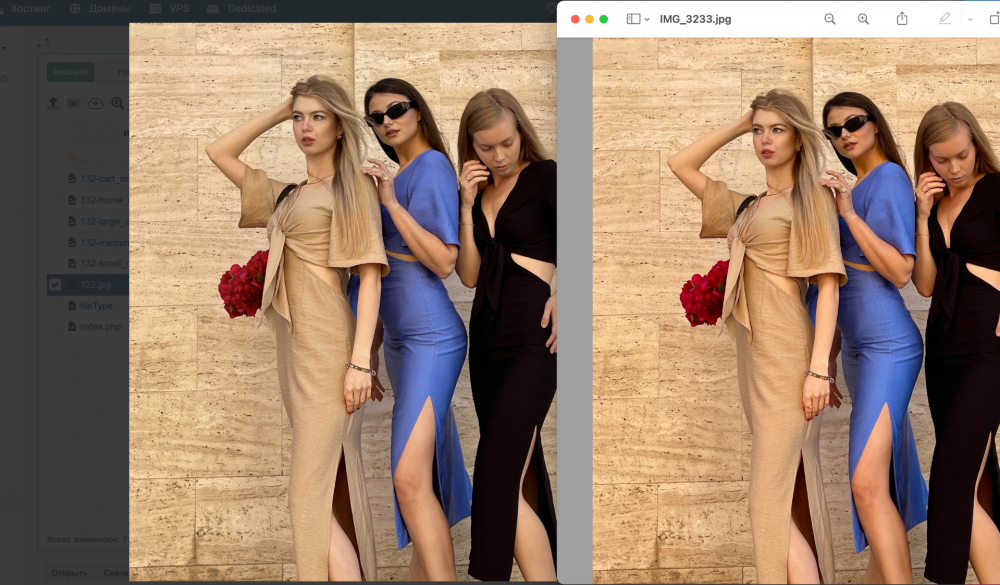This screenshot has width=1000, height=585.
Task: Toggle the Preview sidebar view button
Action: [633, 19]
